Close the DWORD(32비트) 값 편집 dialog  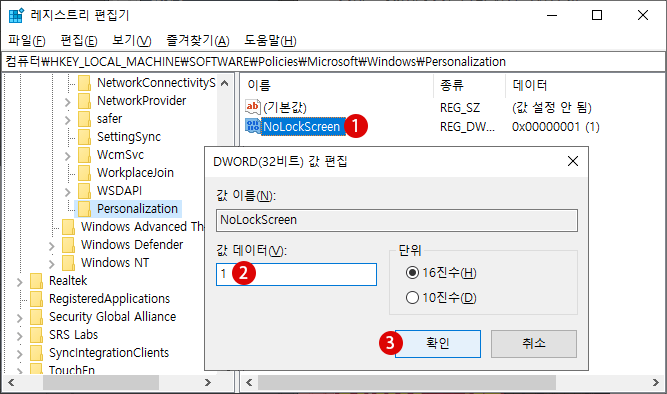click(573, 161)
